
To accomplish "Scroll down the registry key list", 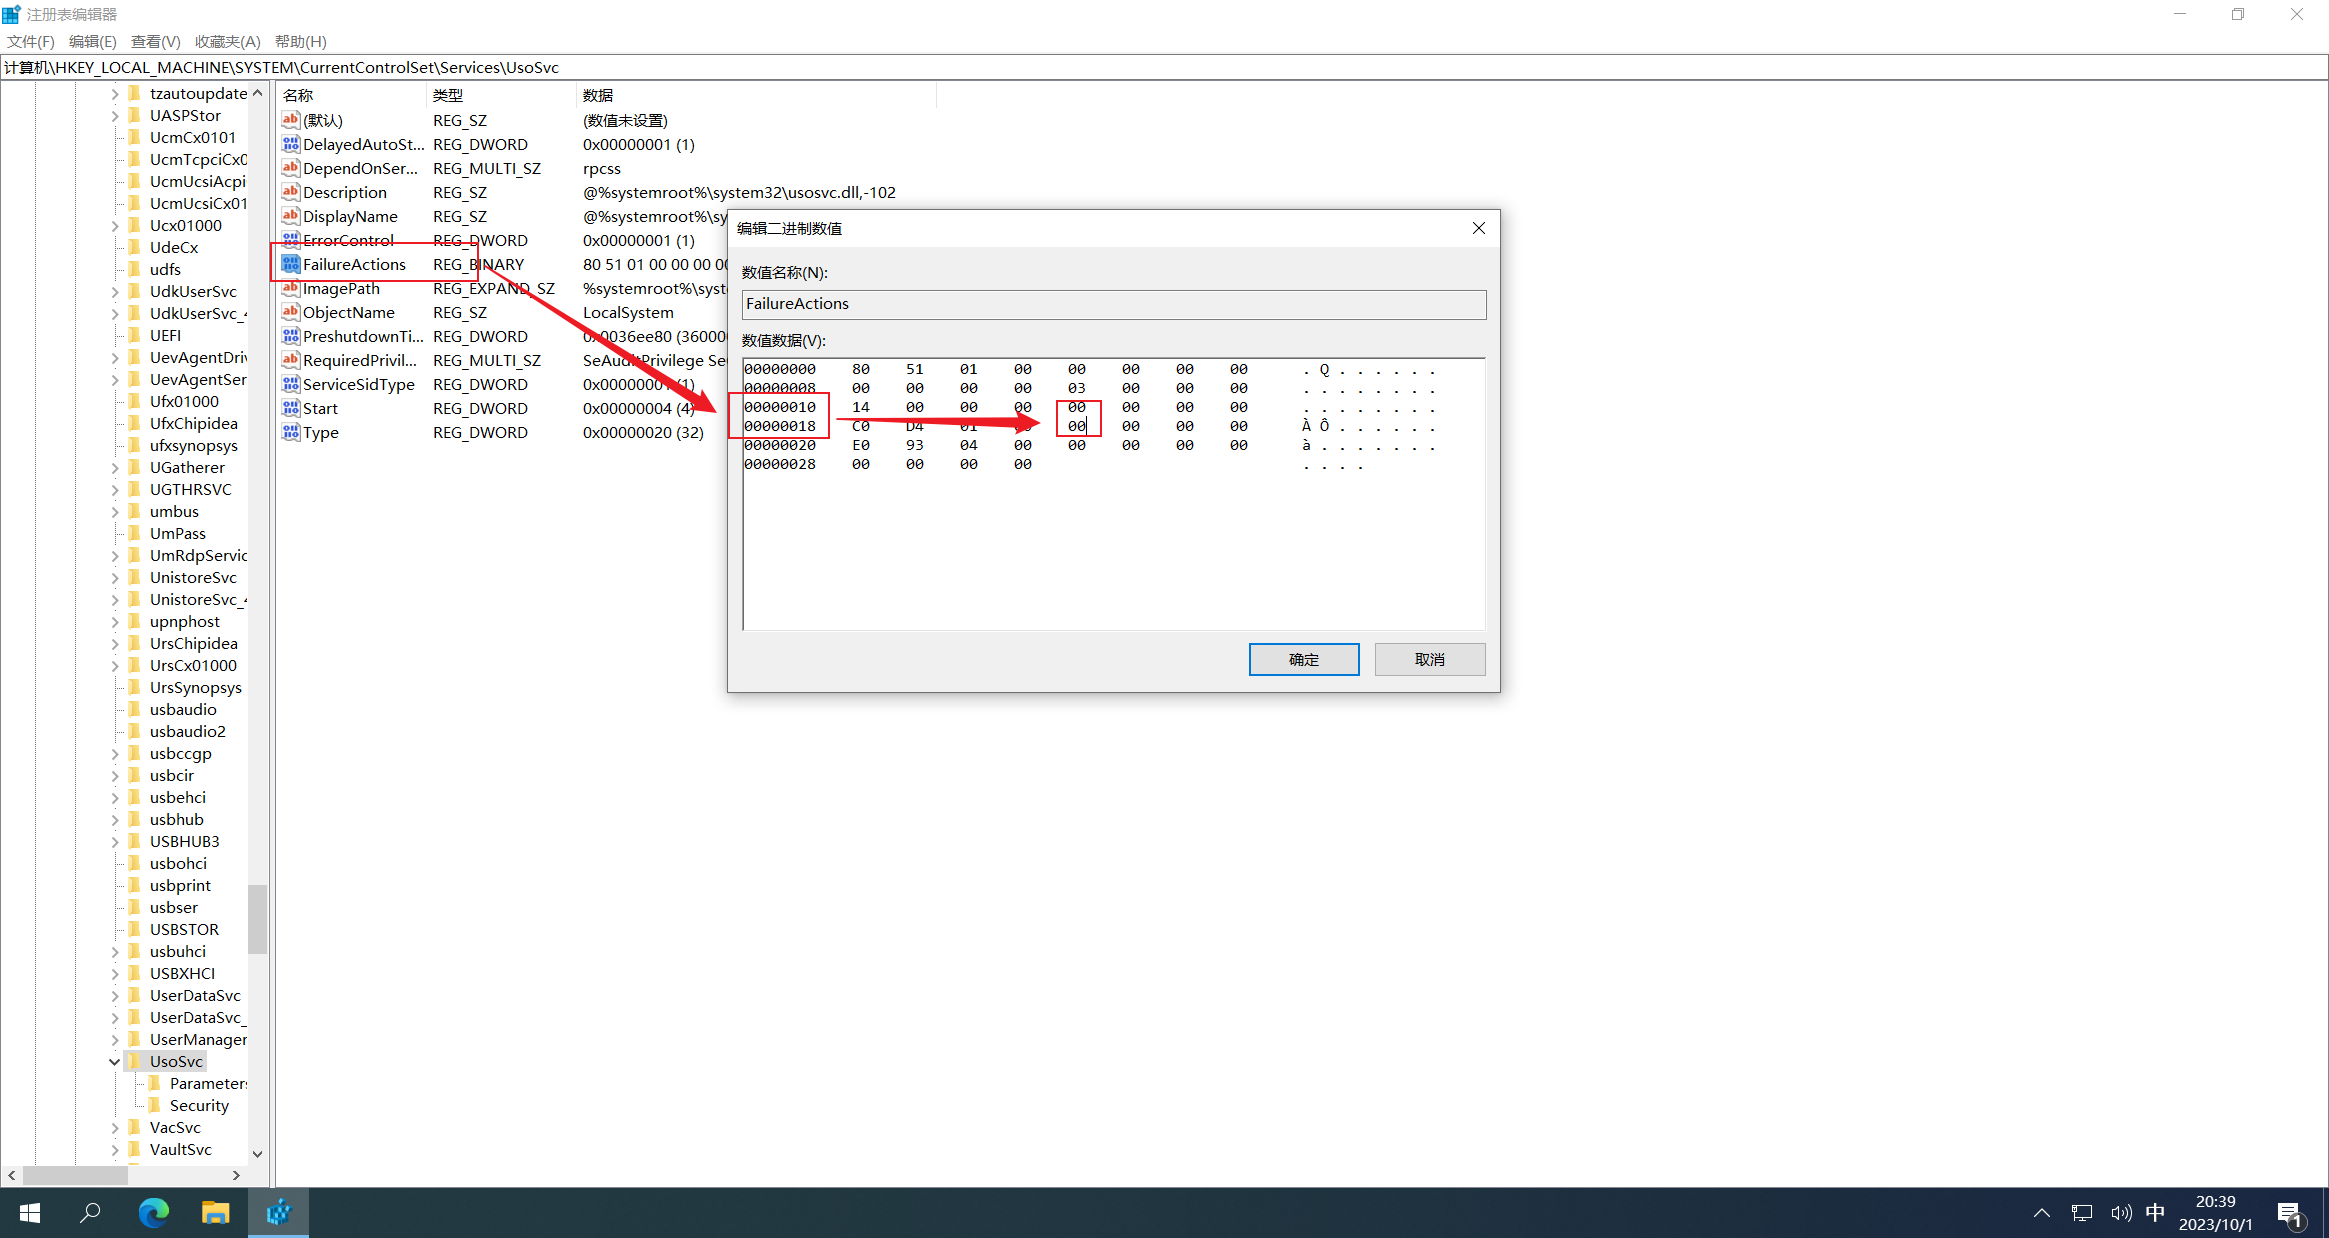I will click(x=257, y=1153).
